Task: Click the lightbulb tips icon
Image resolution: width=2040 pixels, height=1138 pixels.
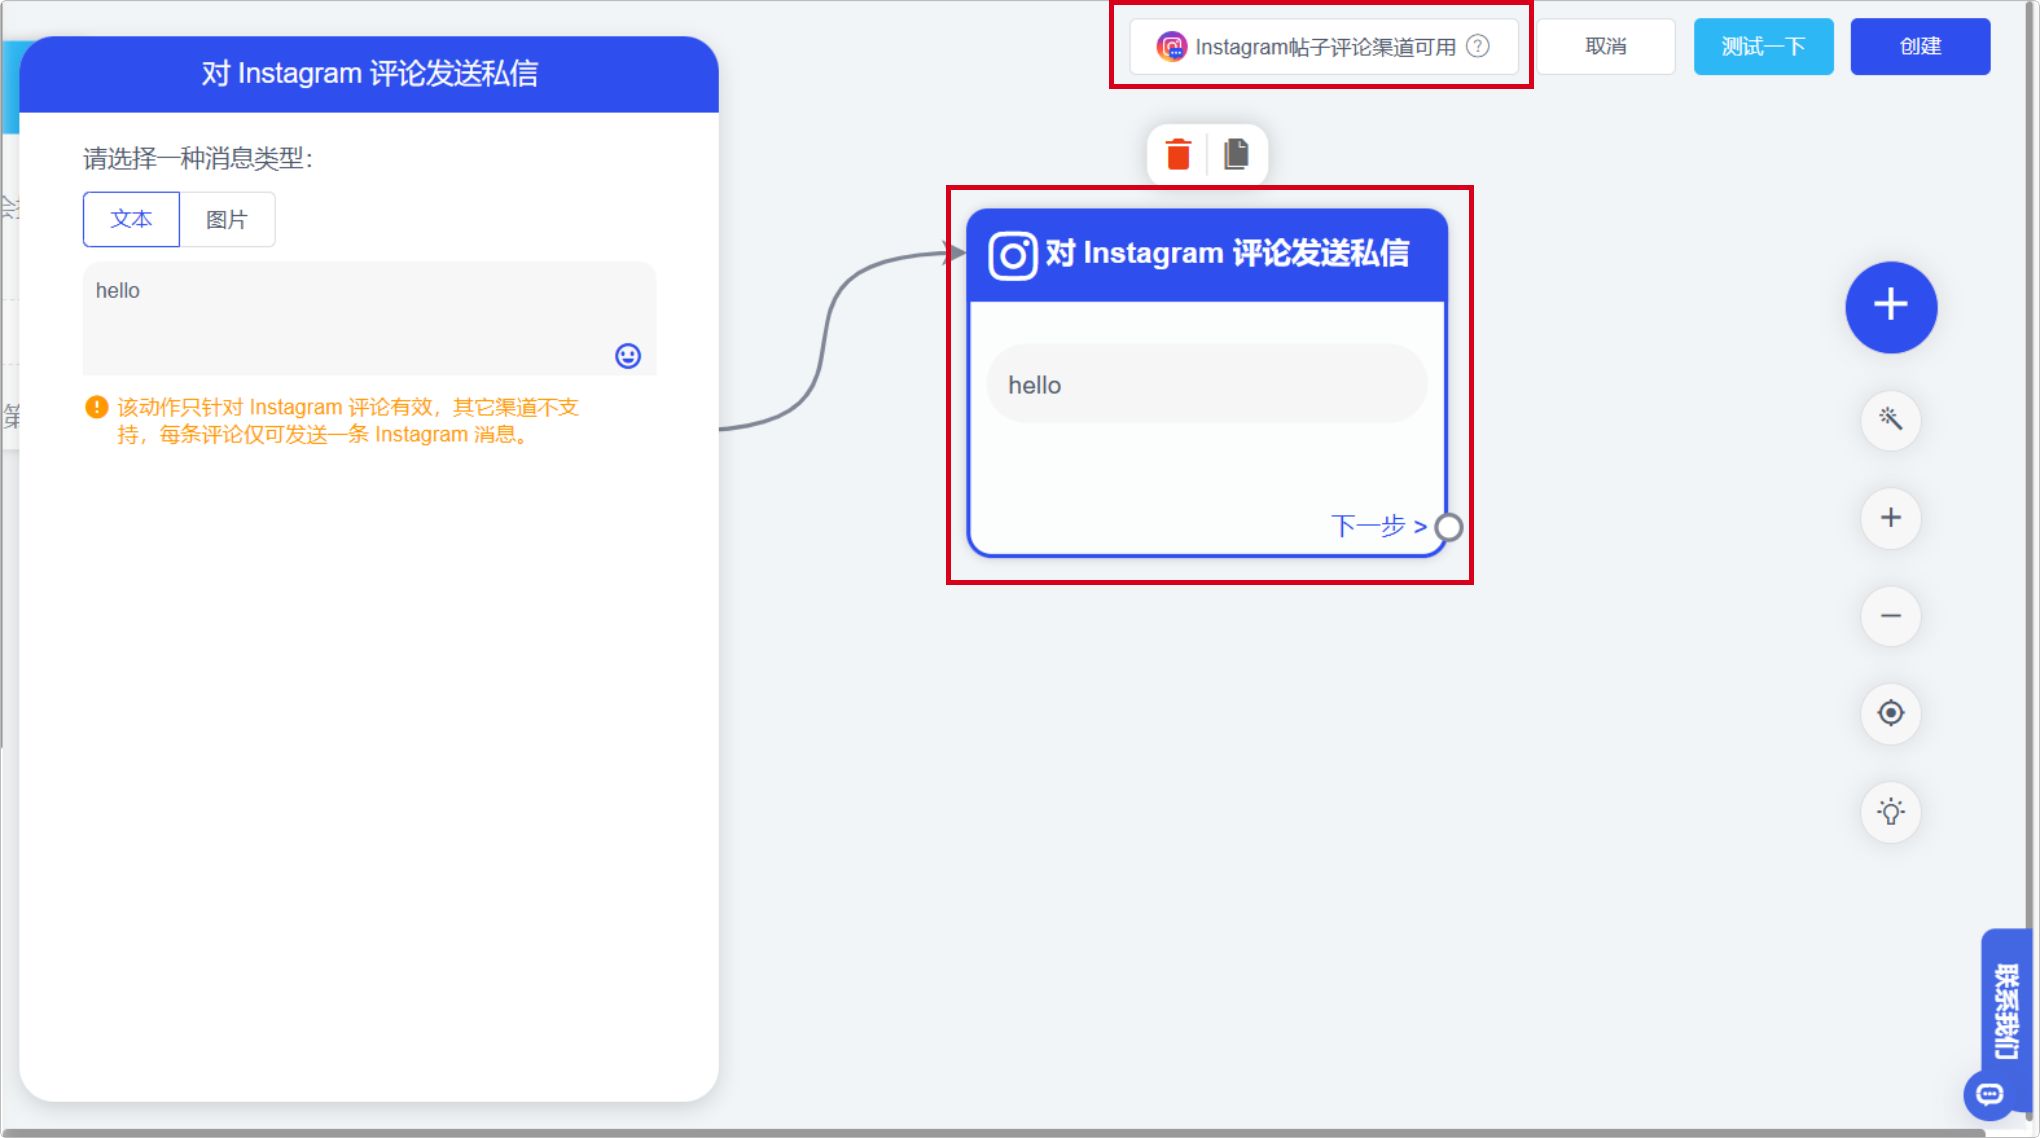Action: coord(1890,811)
